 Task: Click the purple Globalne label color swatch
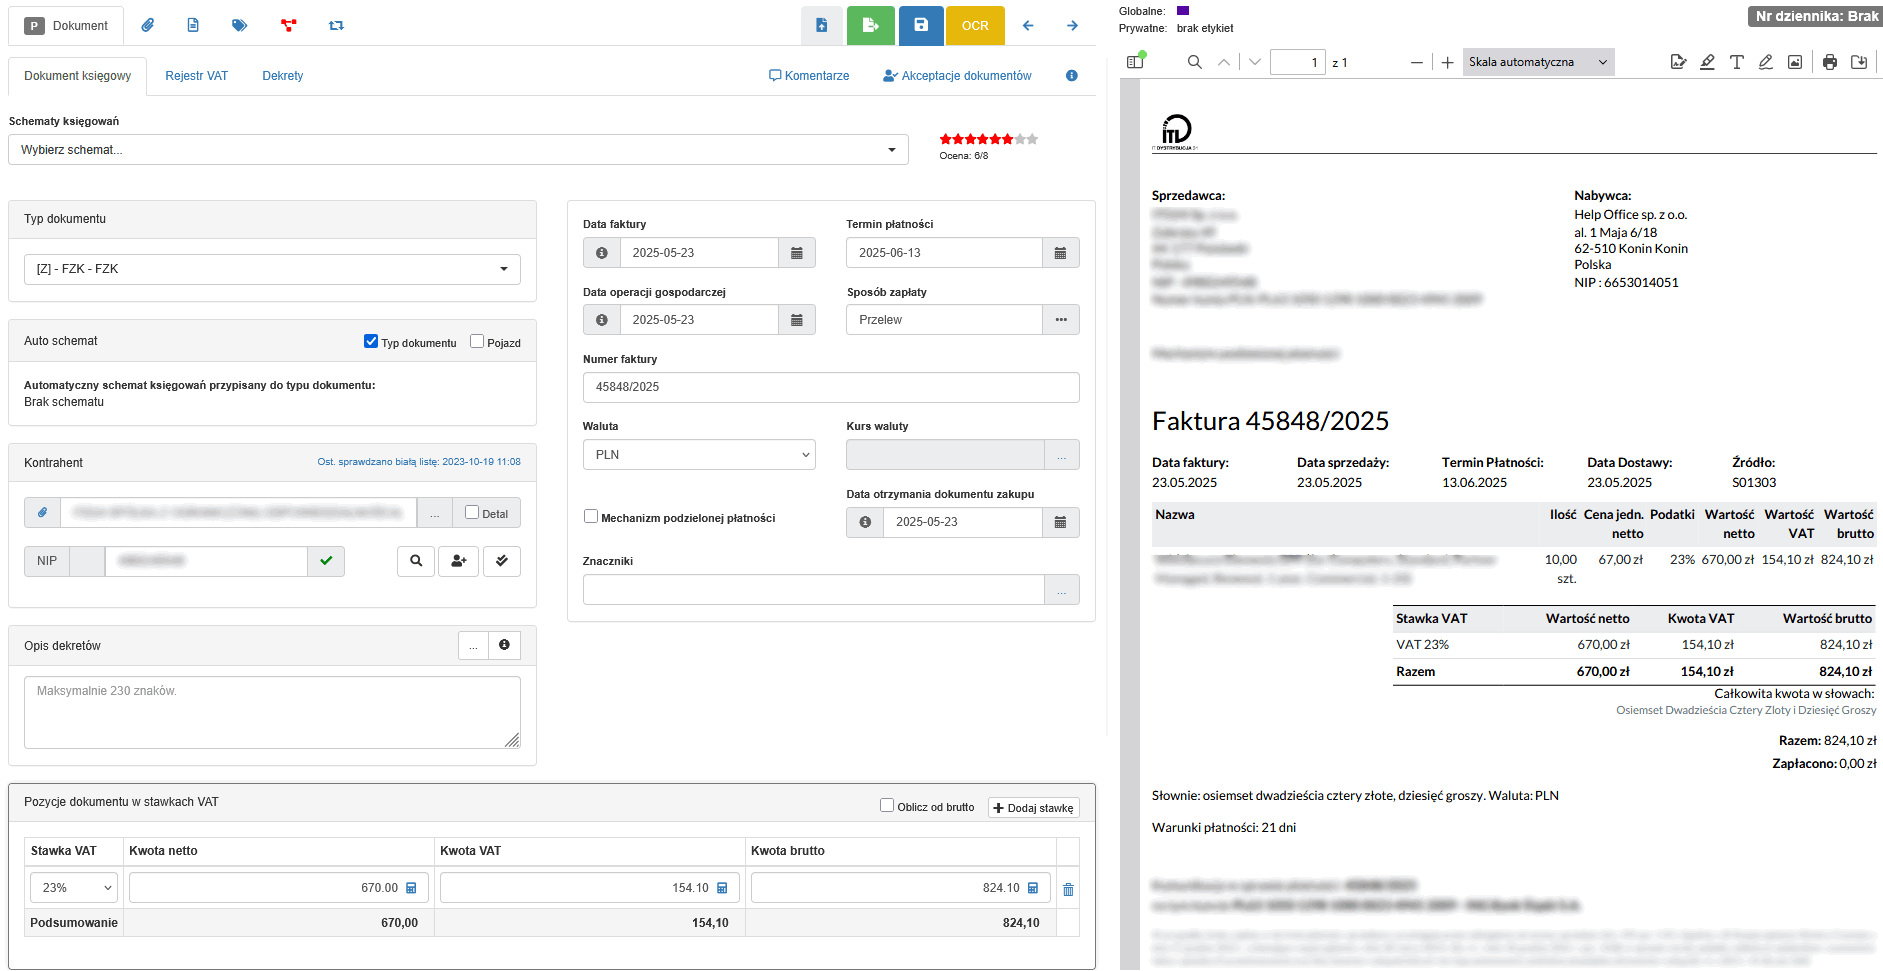click(1183, 11)
